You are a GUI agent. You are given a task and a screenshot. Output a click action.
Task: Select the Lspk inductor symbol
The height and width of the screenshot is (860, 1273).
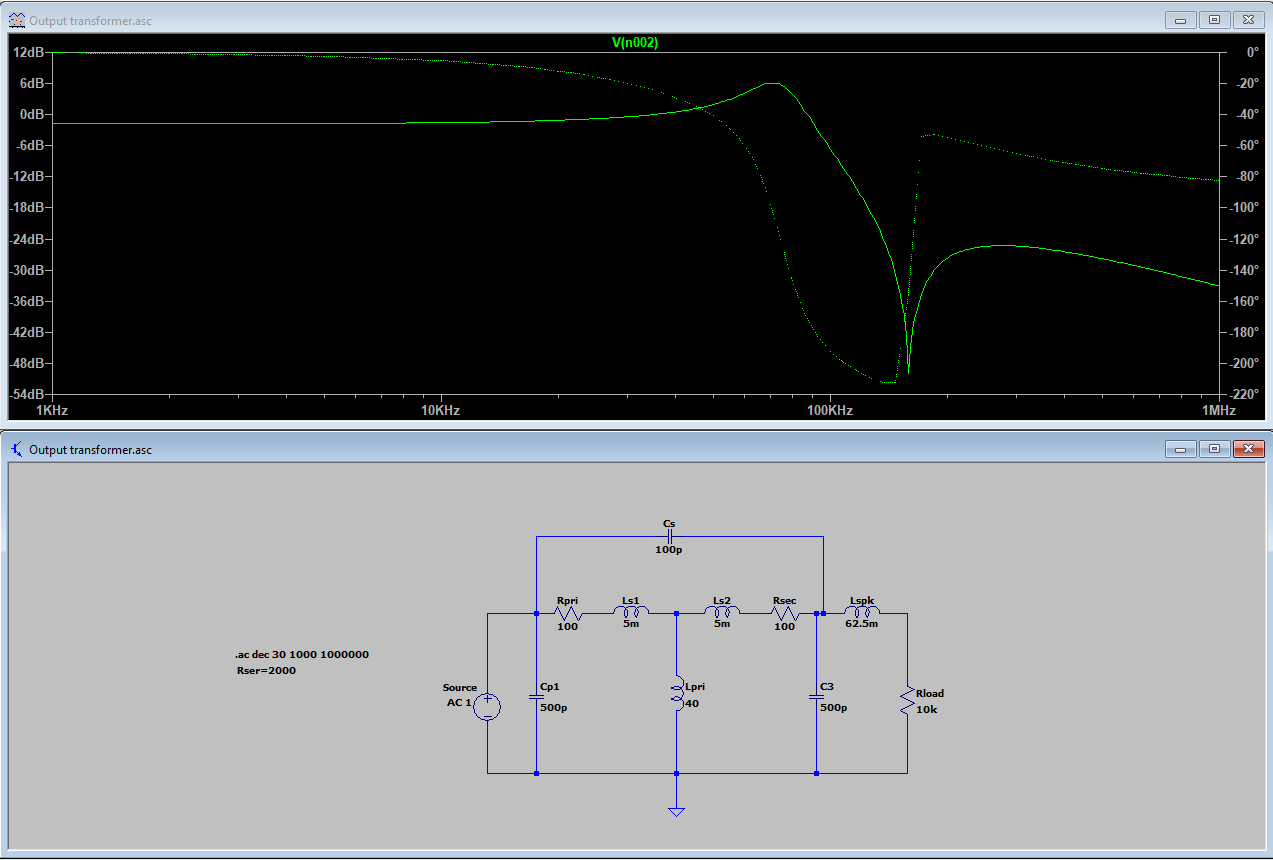coord(862,612)
